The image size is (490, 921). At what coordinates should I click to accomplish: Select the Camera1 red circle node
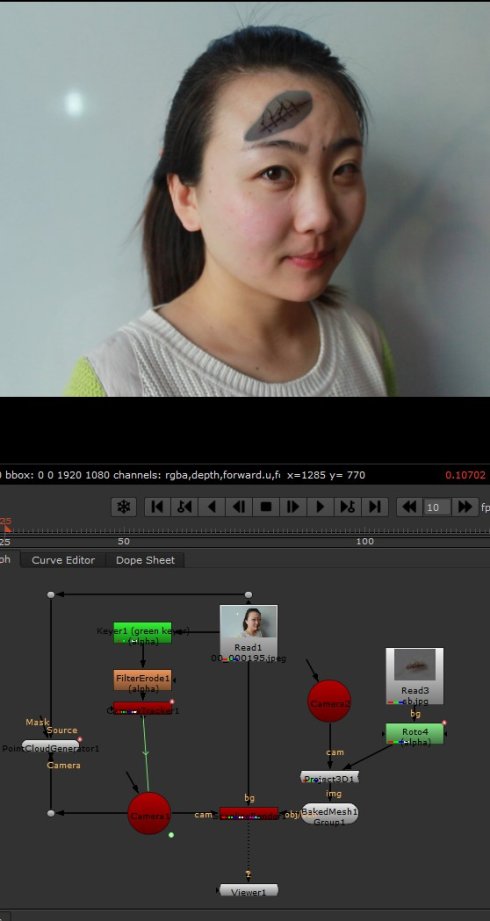click(149, 814)
